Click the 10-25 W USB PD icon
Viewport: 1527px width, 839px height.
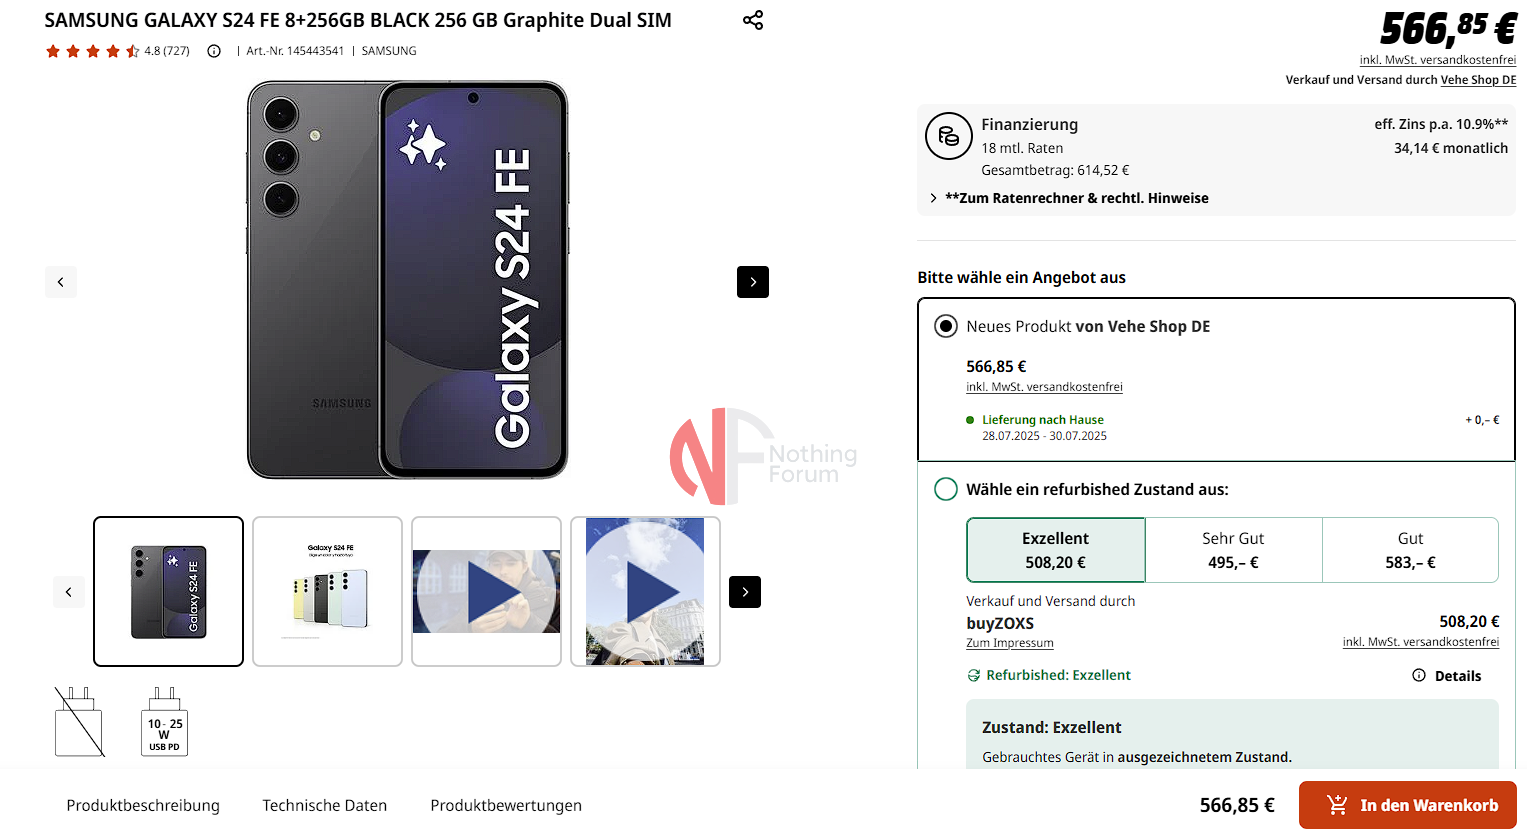164,721
